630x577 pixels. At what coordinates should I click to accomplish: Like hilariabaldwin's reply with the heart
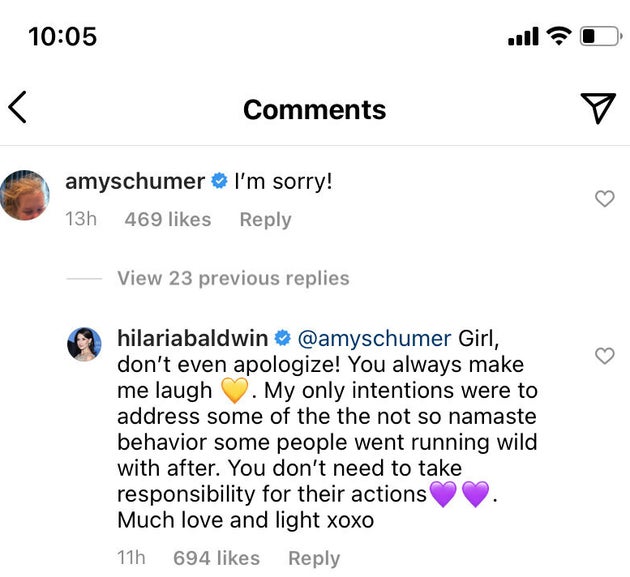(x=604, y=355)
